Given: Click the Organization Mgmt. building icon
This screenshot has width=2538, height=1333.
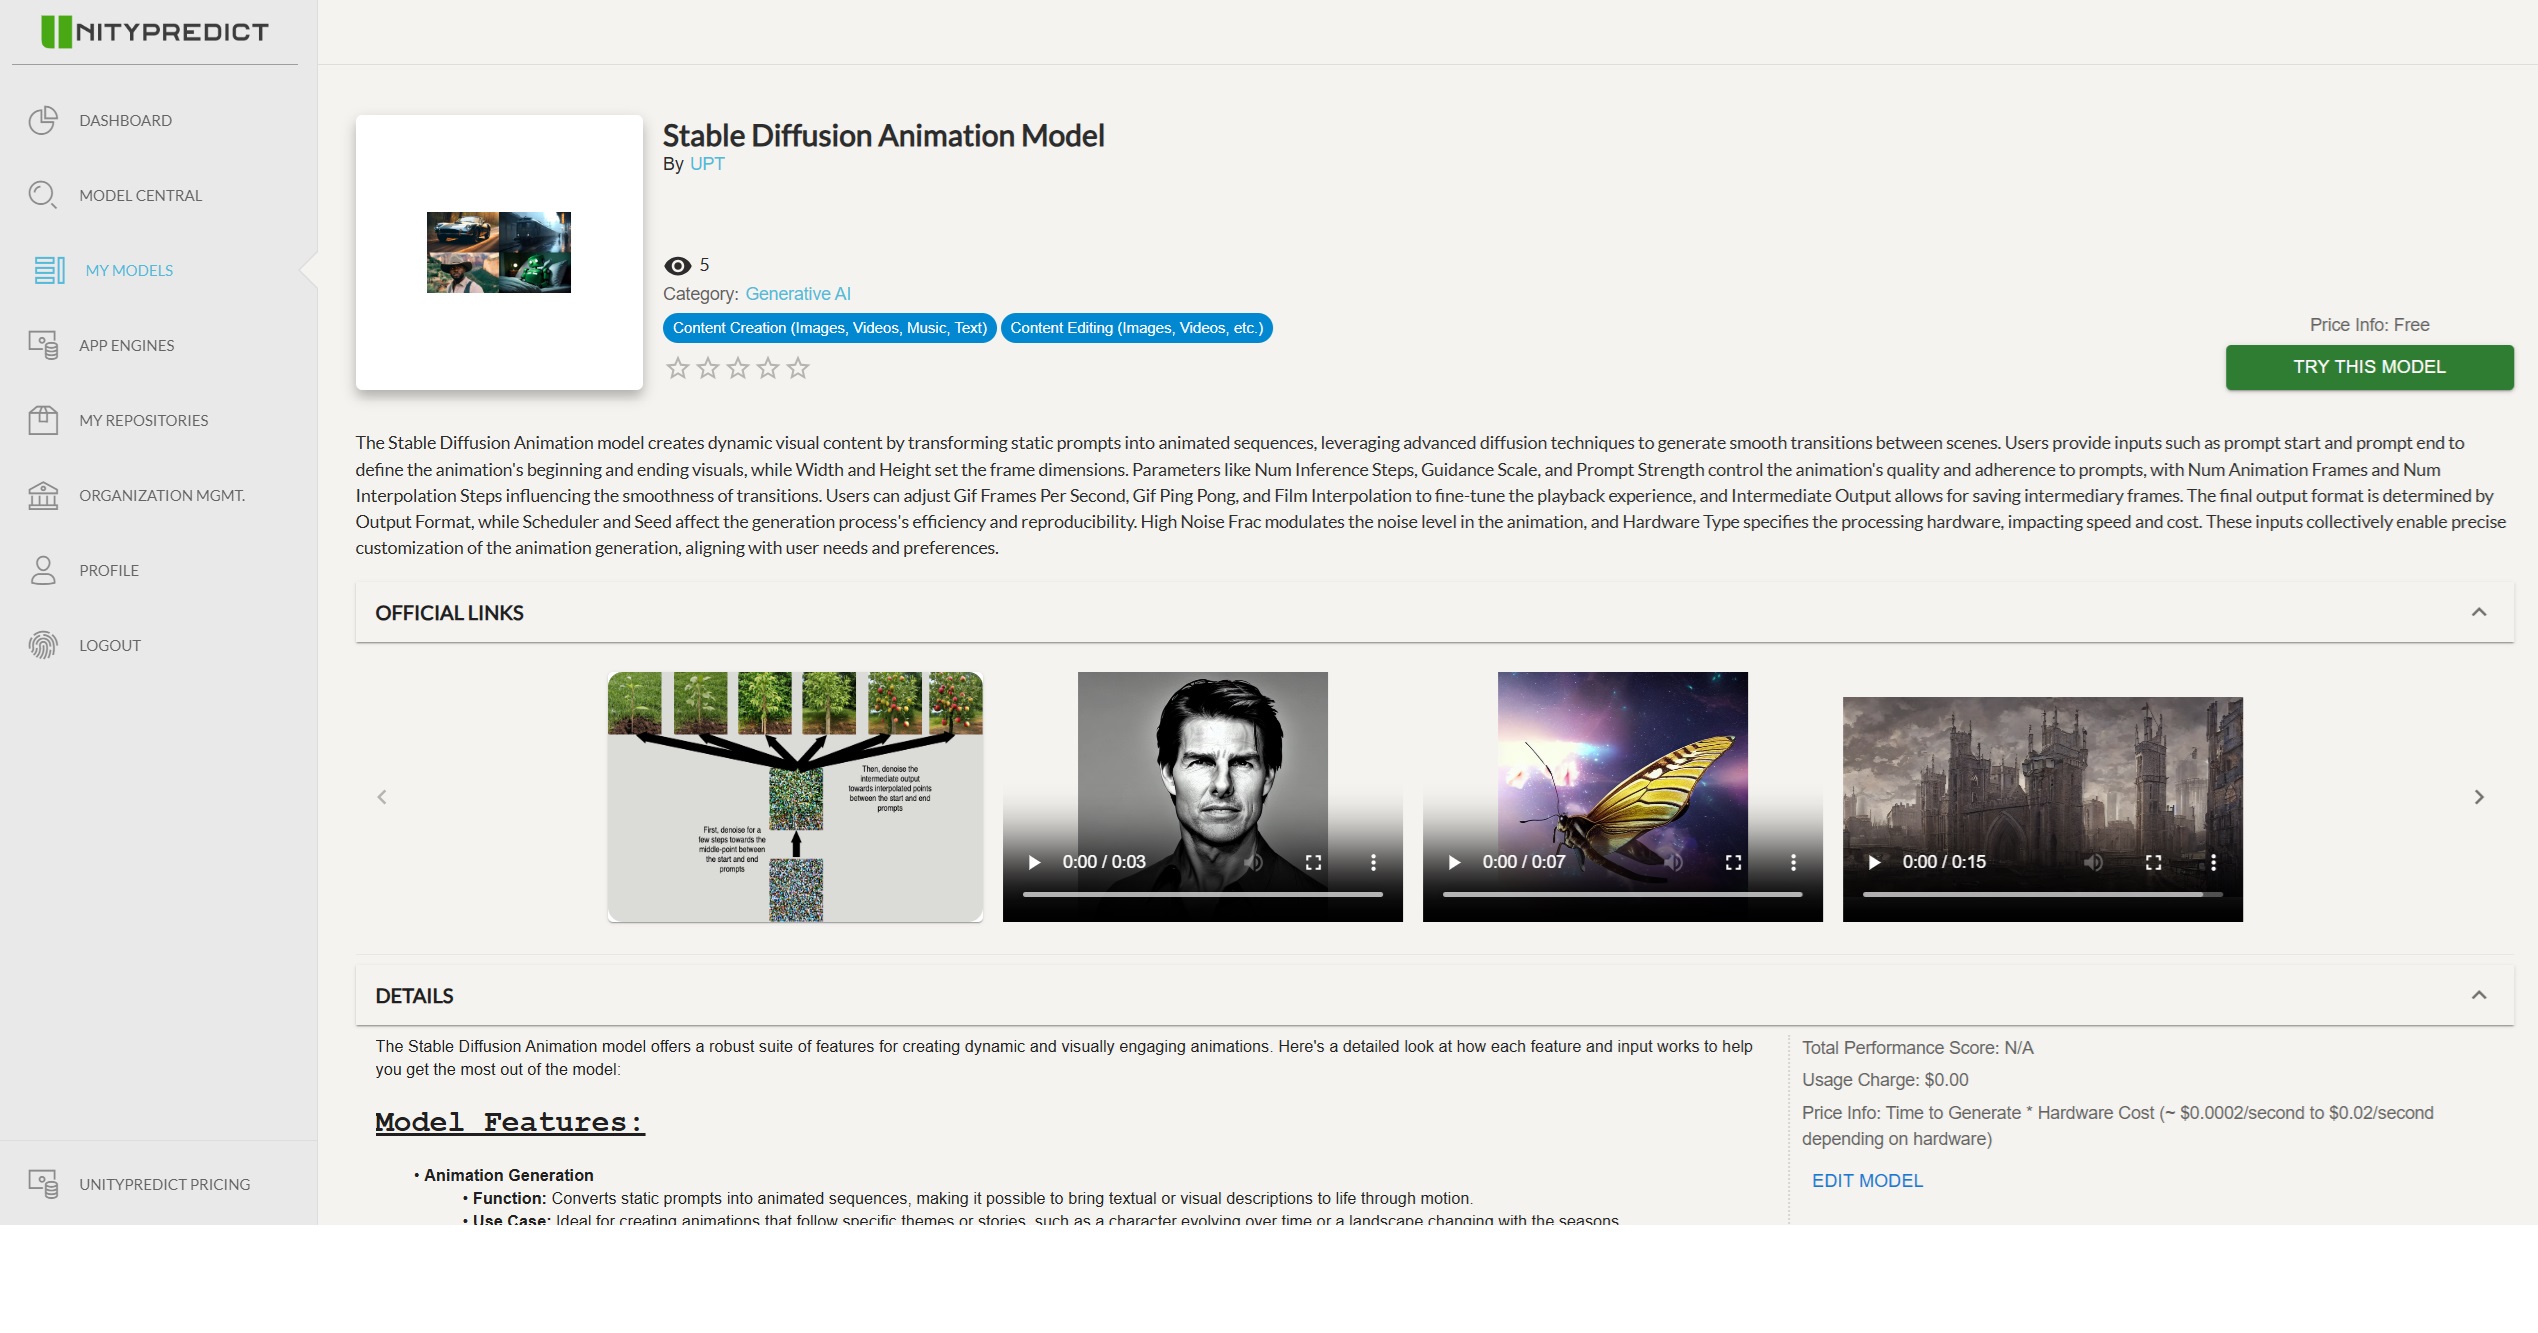Looking at the screenshot, I should (43, 495).
